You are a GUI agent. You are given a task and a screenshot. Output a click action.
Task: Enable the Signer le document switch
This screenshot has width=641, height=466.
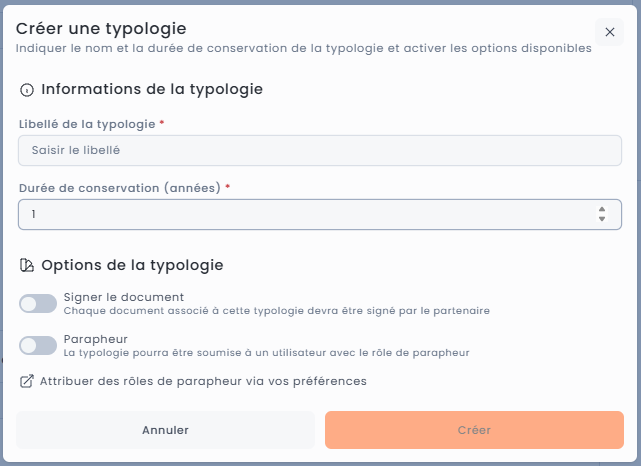point(38,303)
